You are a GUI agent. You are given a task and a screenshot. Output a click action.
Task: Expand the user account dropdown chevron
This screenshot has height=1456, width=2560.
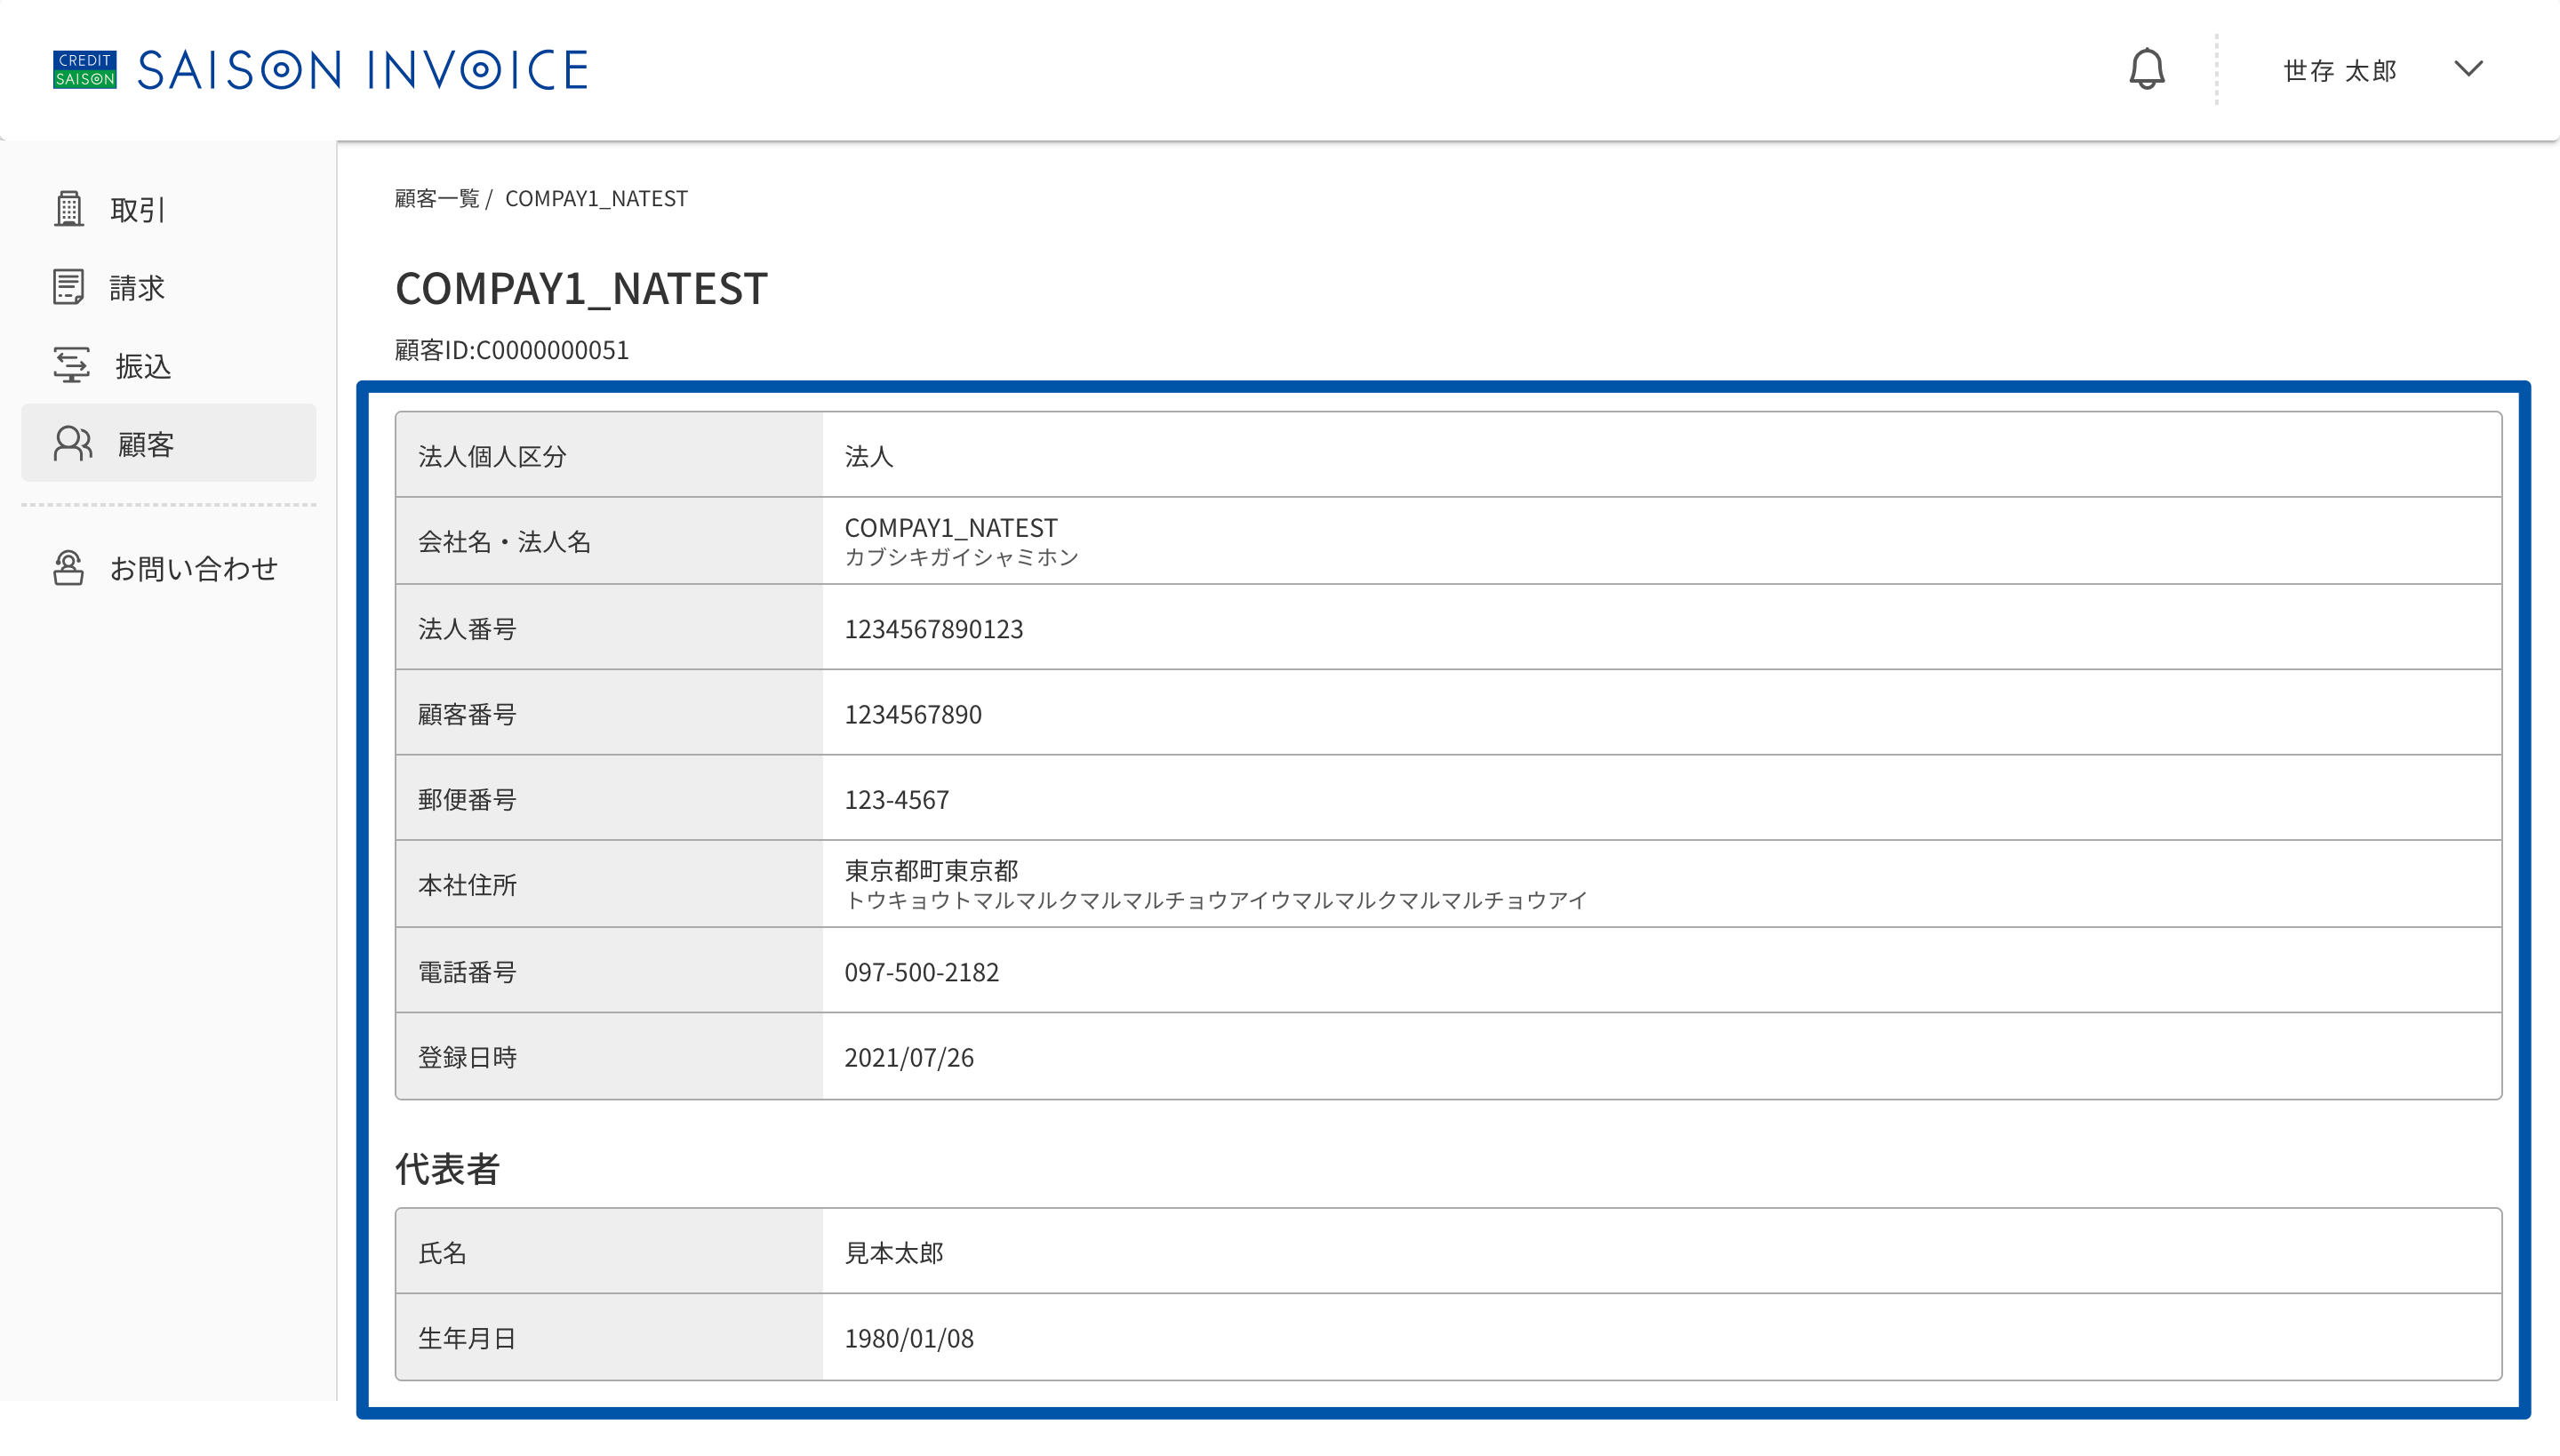pos(2469,69)
